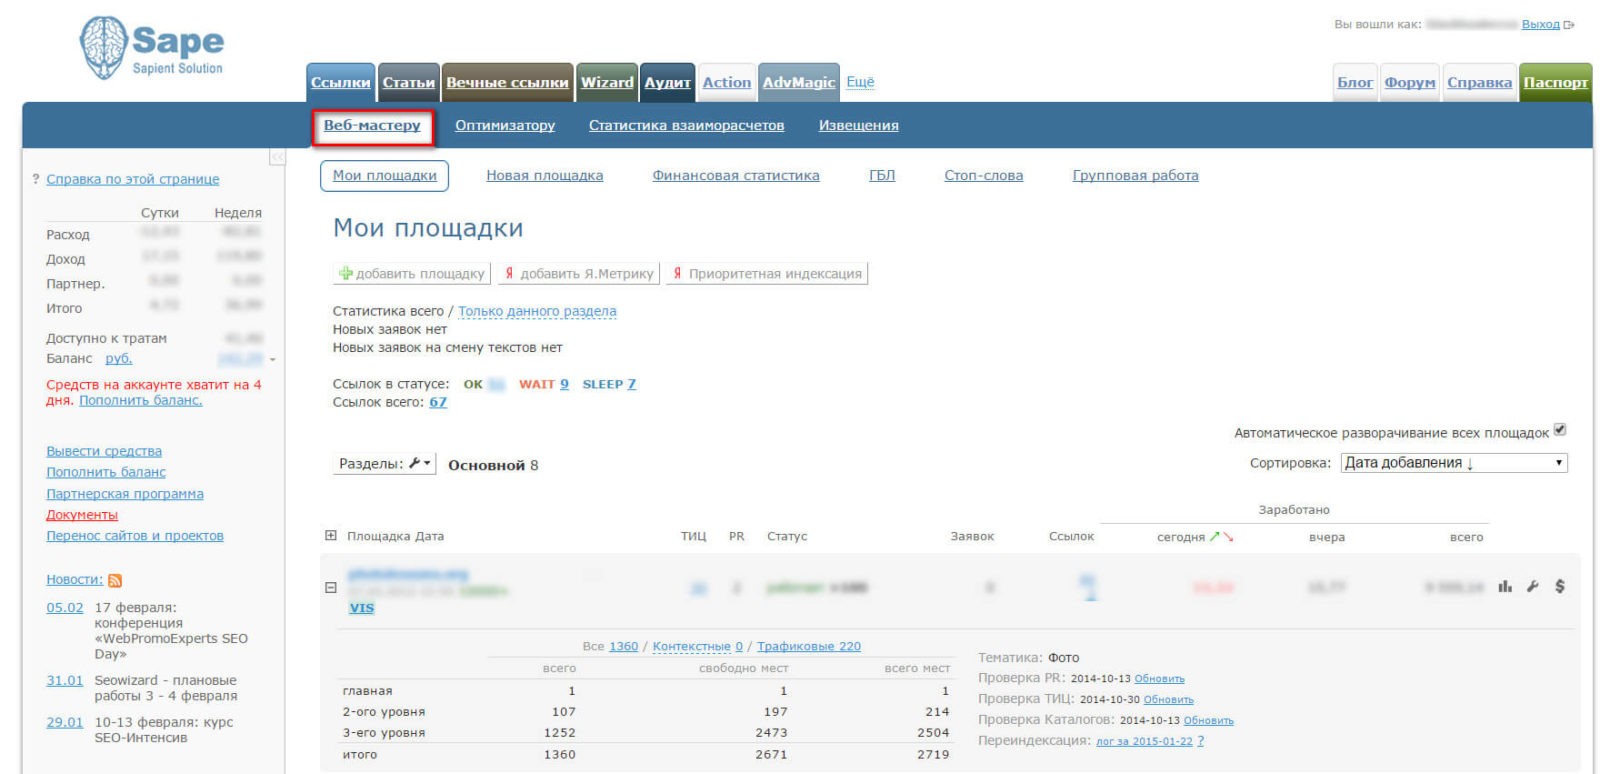Click the Выход logout link

1540,25
